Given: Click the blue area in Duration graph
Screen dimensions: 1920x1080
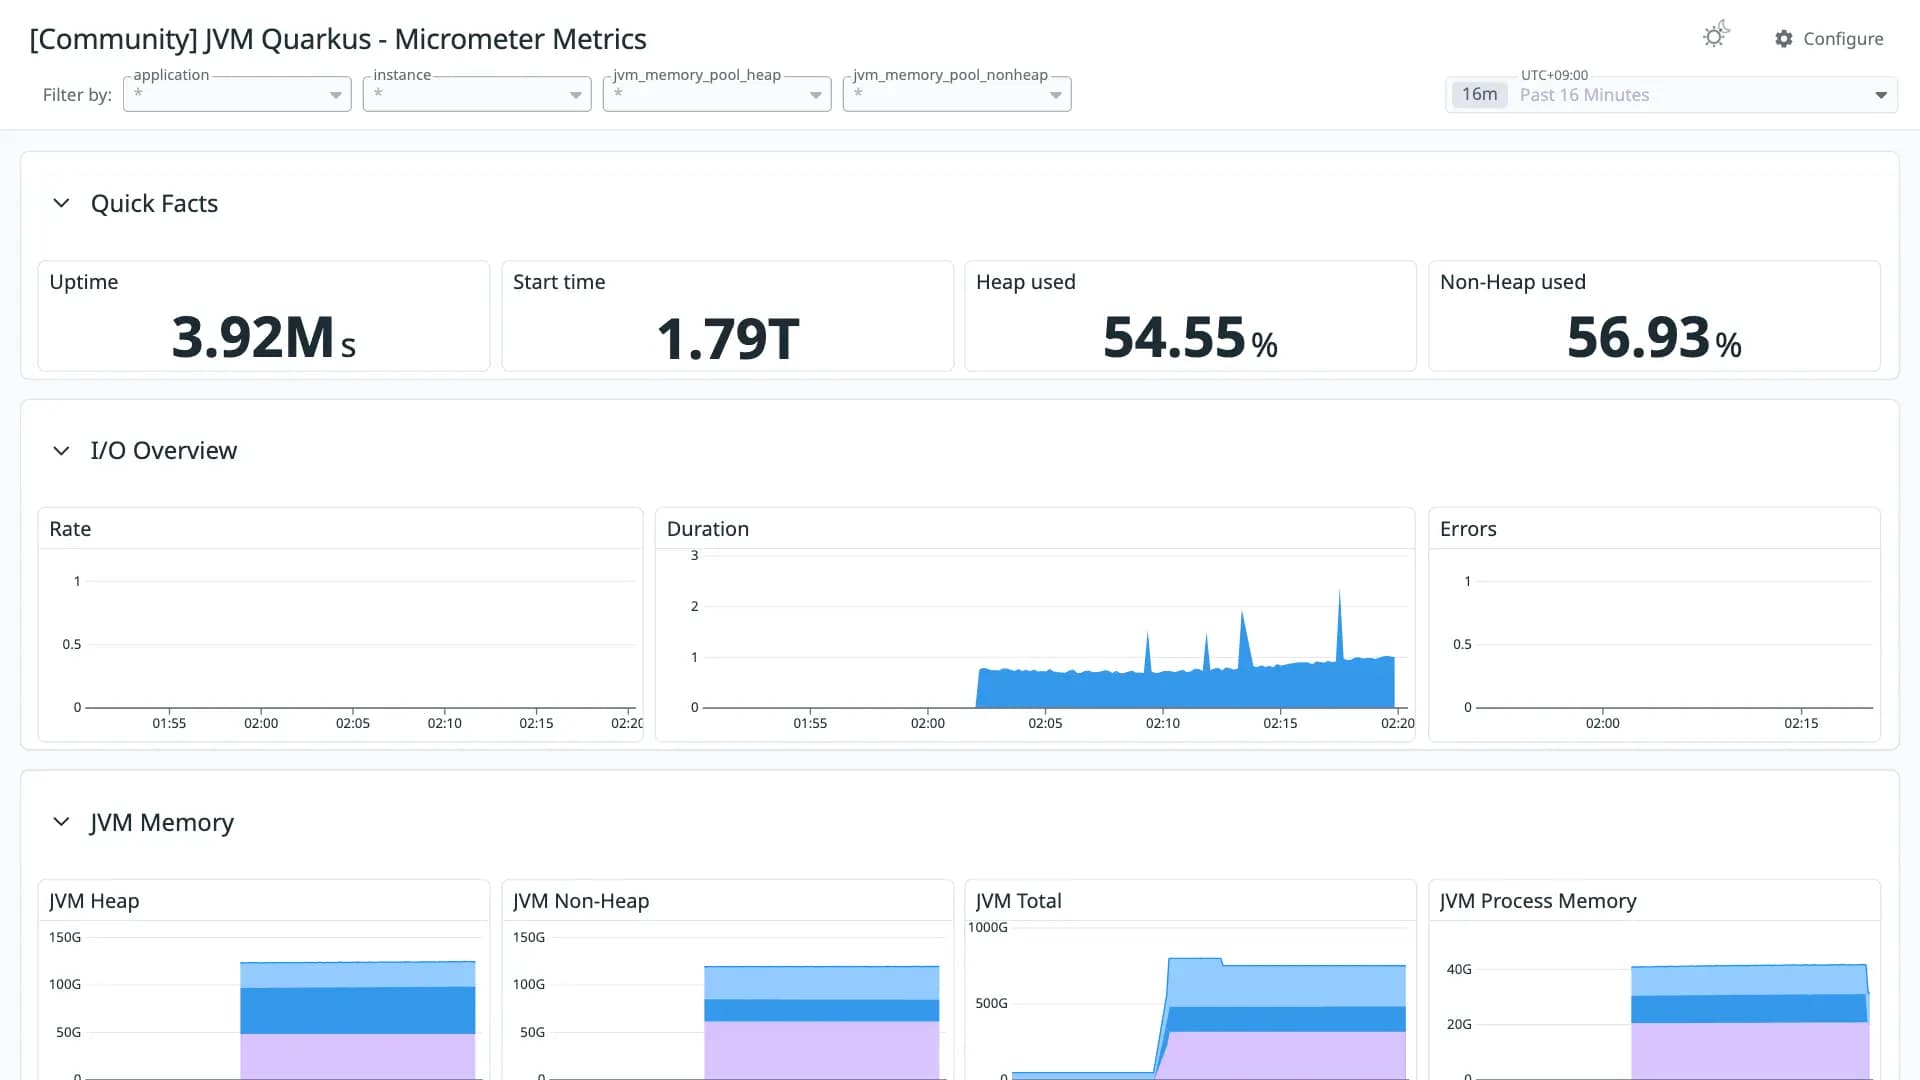Looking at the screenshot, I should 1185,690.
